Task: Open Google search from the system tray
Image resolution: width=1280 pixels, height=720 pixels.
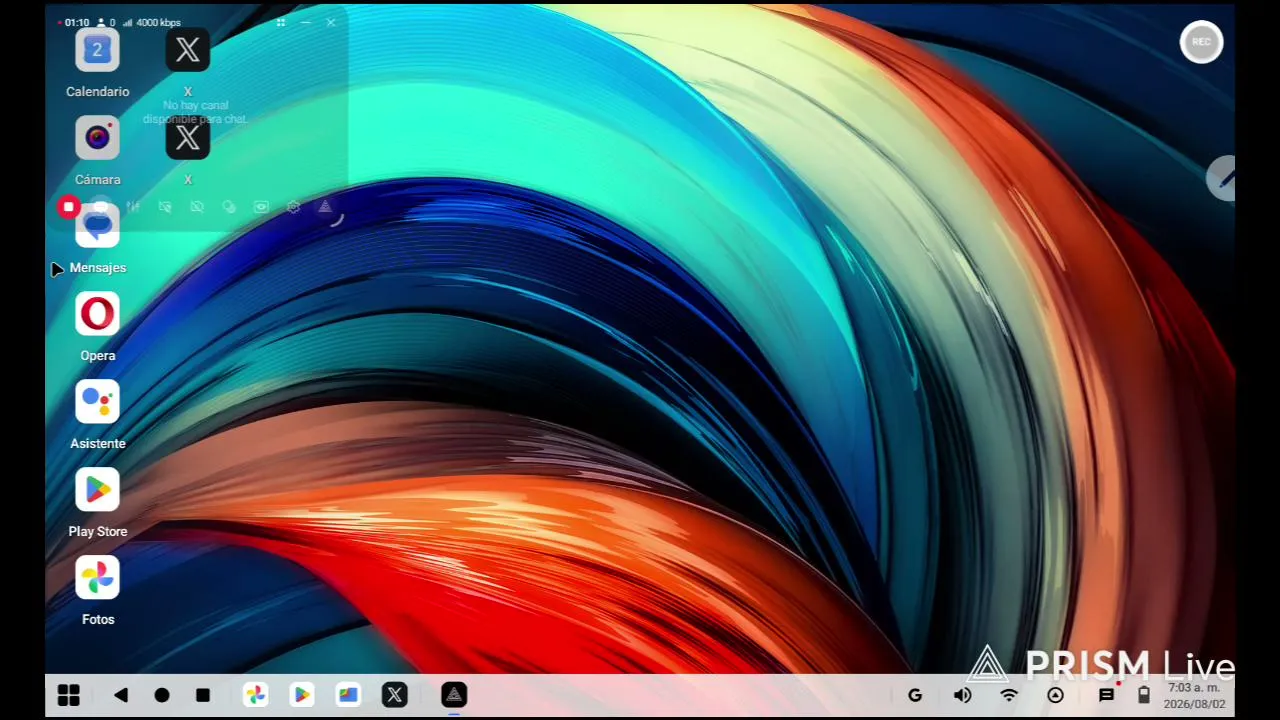Action: click(x=914, y=695)
